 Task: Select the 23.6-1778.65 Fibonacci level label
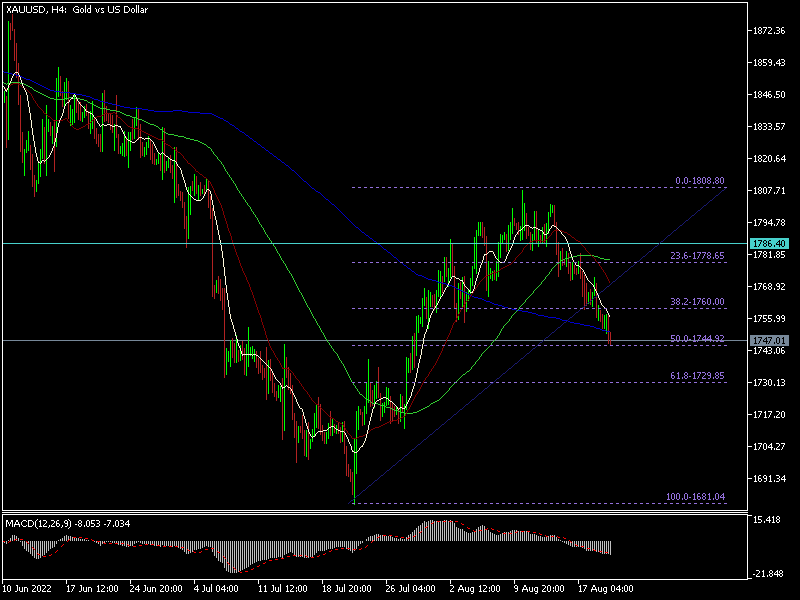coord(697,256)
